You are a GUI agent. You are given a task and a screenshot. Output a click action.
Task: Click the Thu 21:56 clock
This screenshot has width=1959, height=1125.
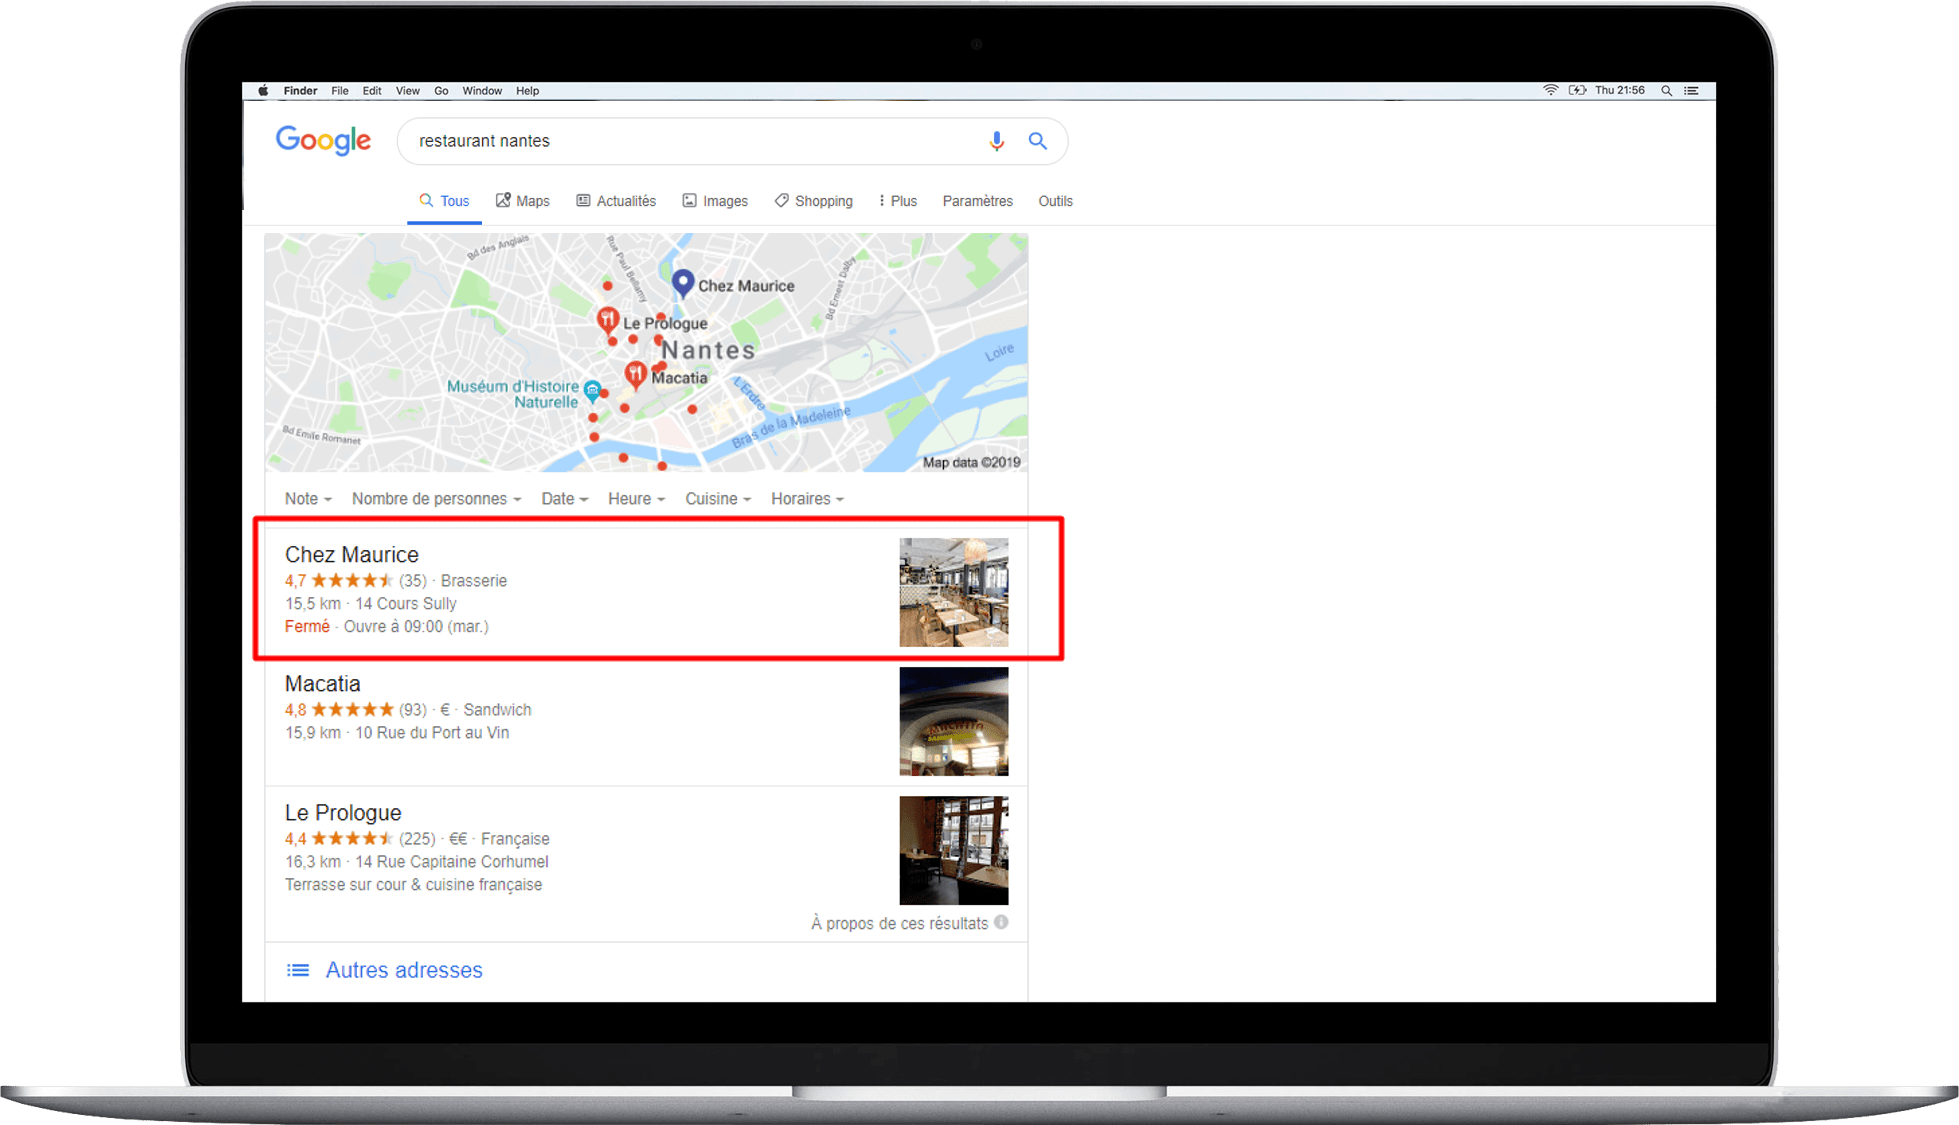pos(1620,90)
